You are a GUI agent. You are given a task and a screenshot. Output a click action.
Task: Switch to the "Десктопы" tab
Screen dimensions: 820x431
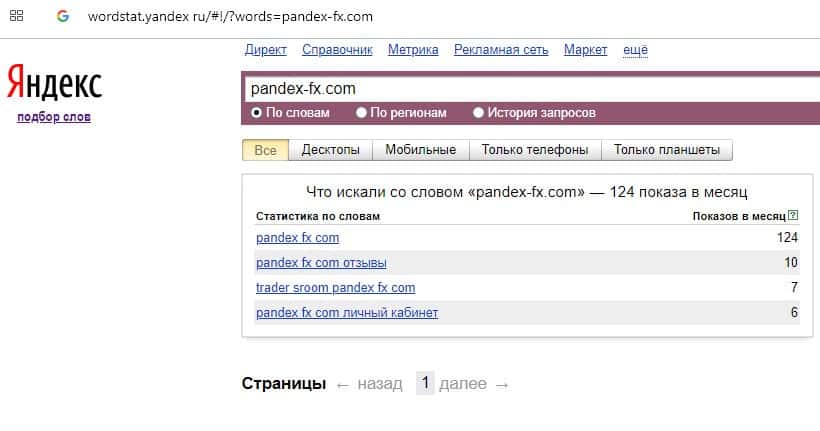coord(330,150)
